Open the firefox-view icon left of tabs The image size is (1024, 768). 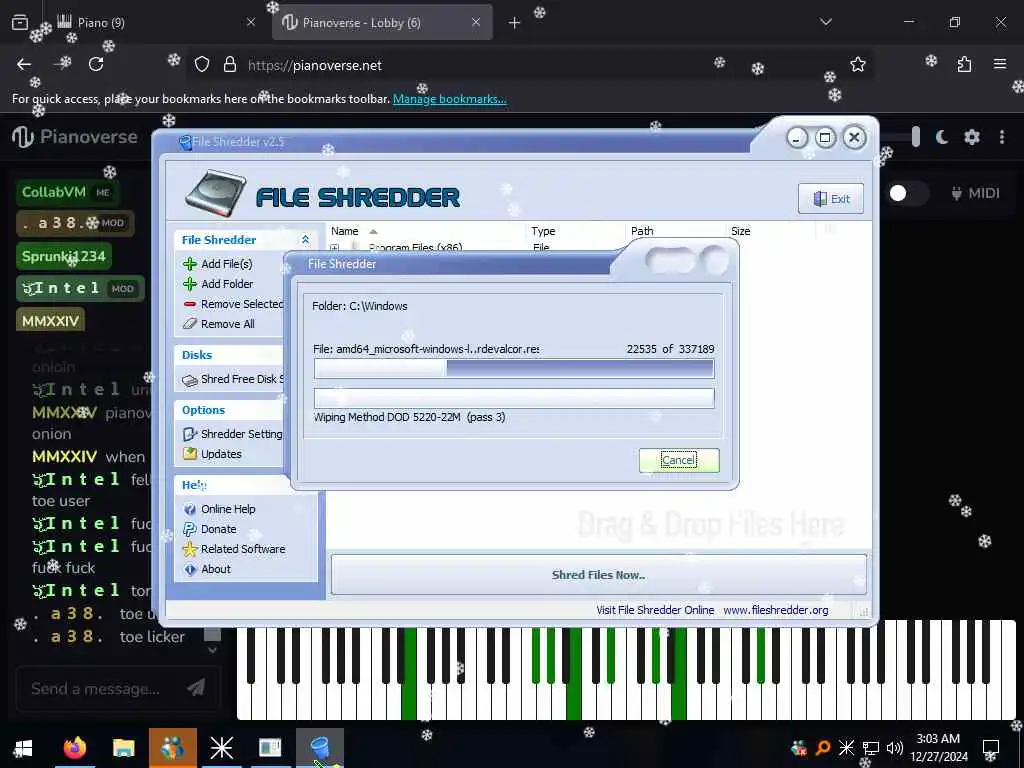[x=20, y=22]
